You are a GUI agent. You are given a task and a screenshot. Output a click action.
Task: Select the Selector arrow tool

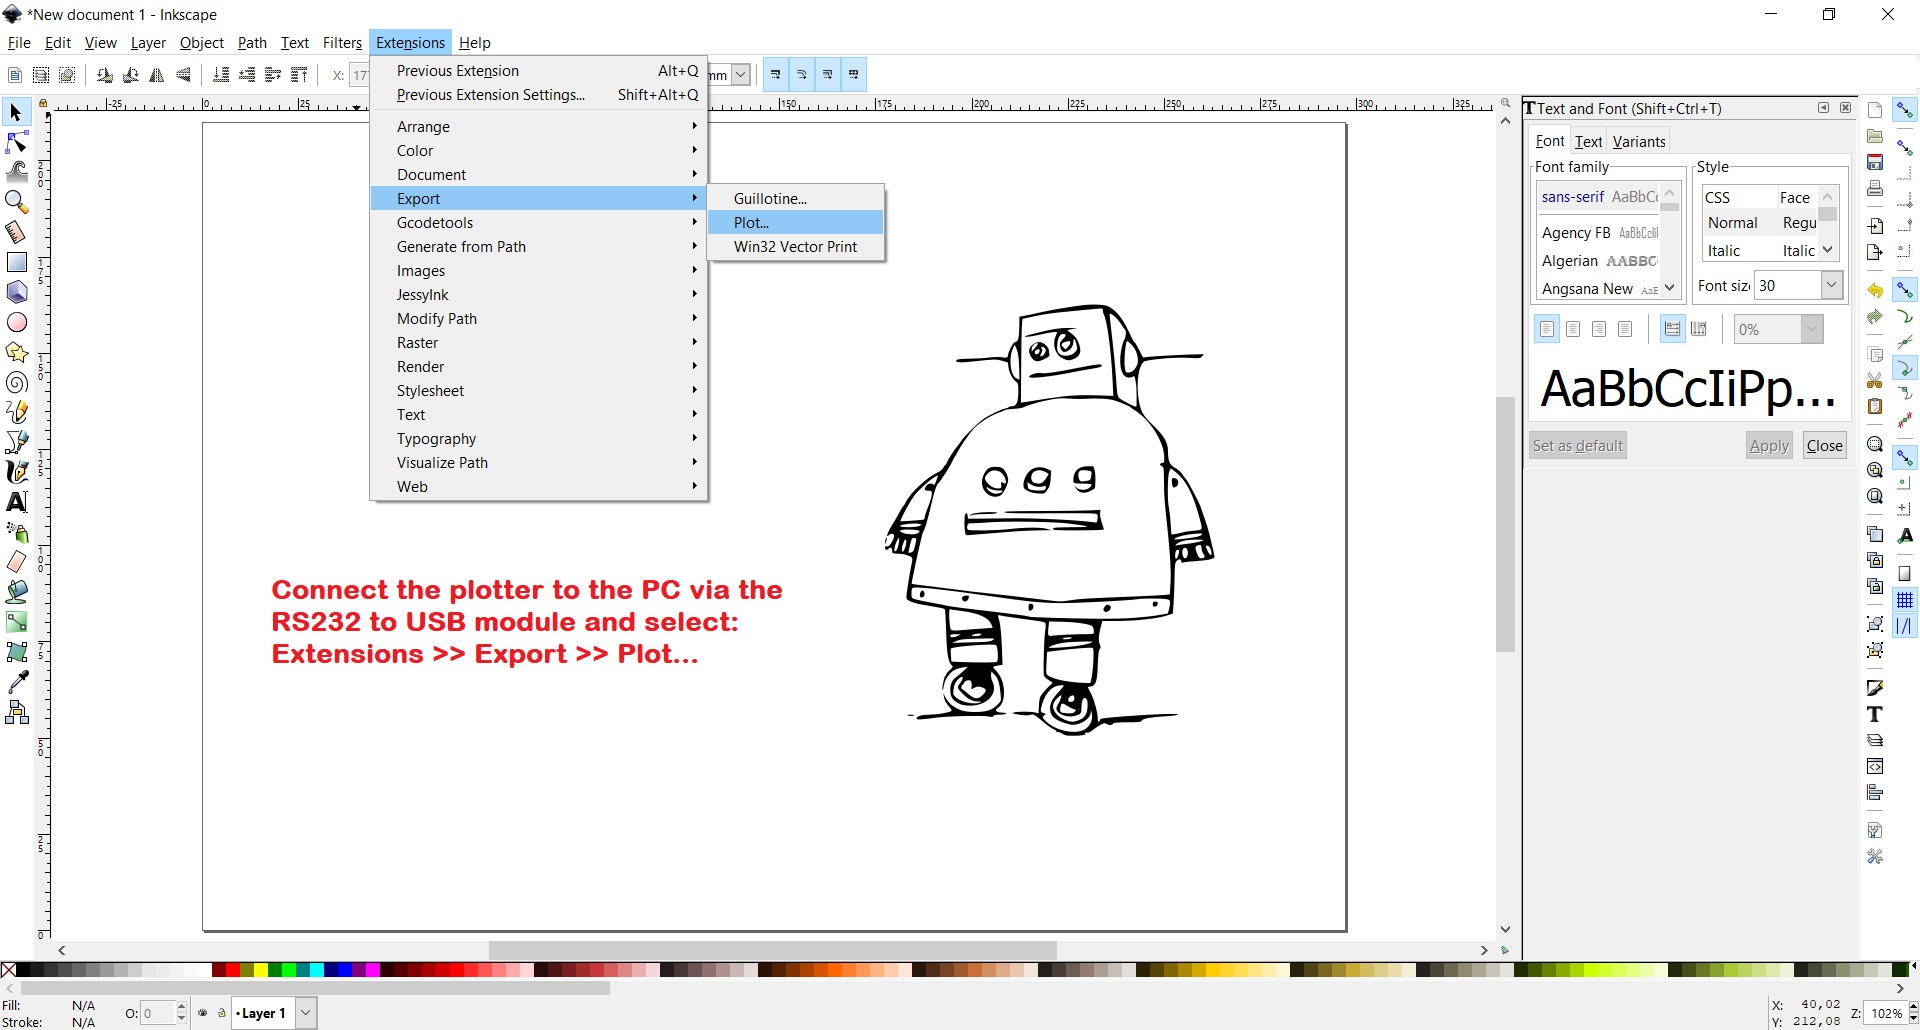(16, 112)
